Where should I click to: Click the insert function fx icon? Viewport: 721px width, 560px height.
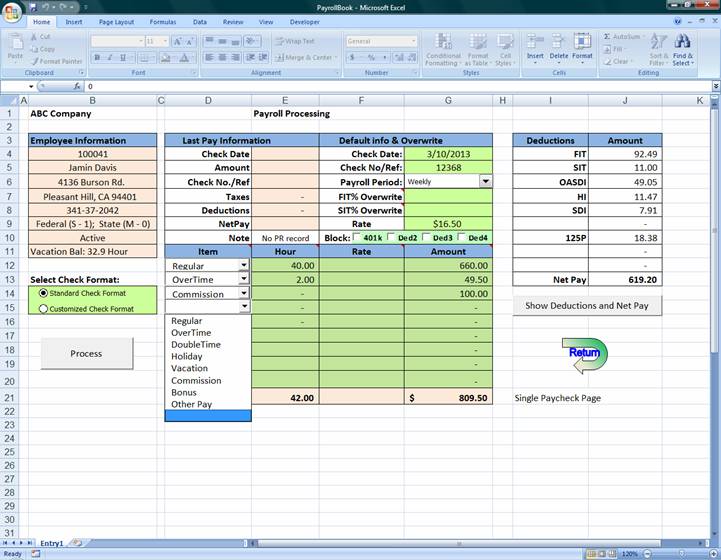78,87
